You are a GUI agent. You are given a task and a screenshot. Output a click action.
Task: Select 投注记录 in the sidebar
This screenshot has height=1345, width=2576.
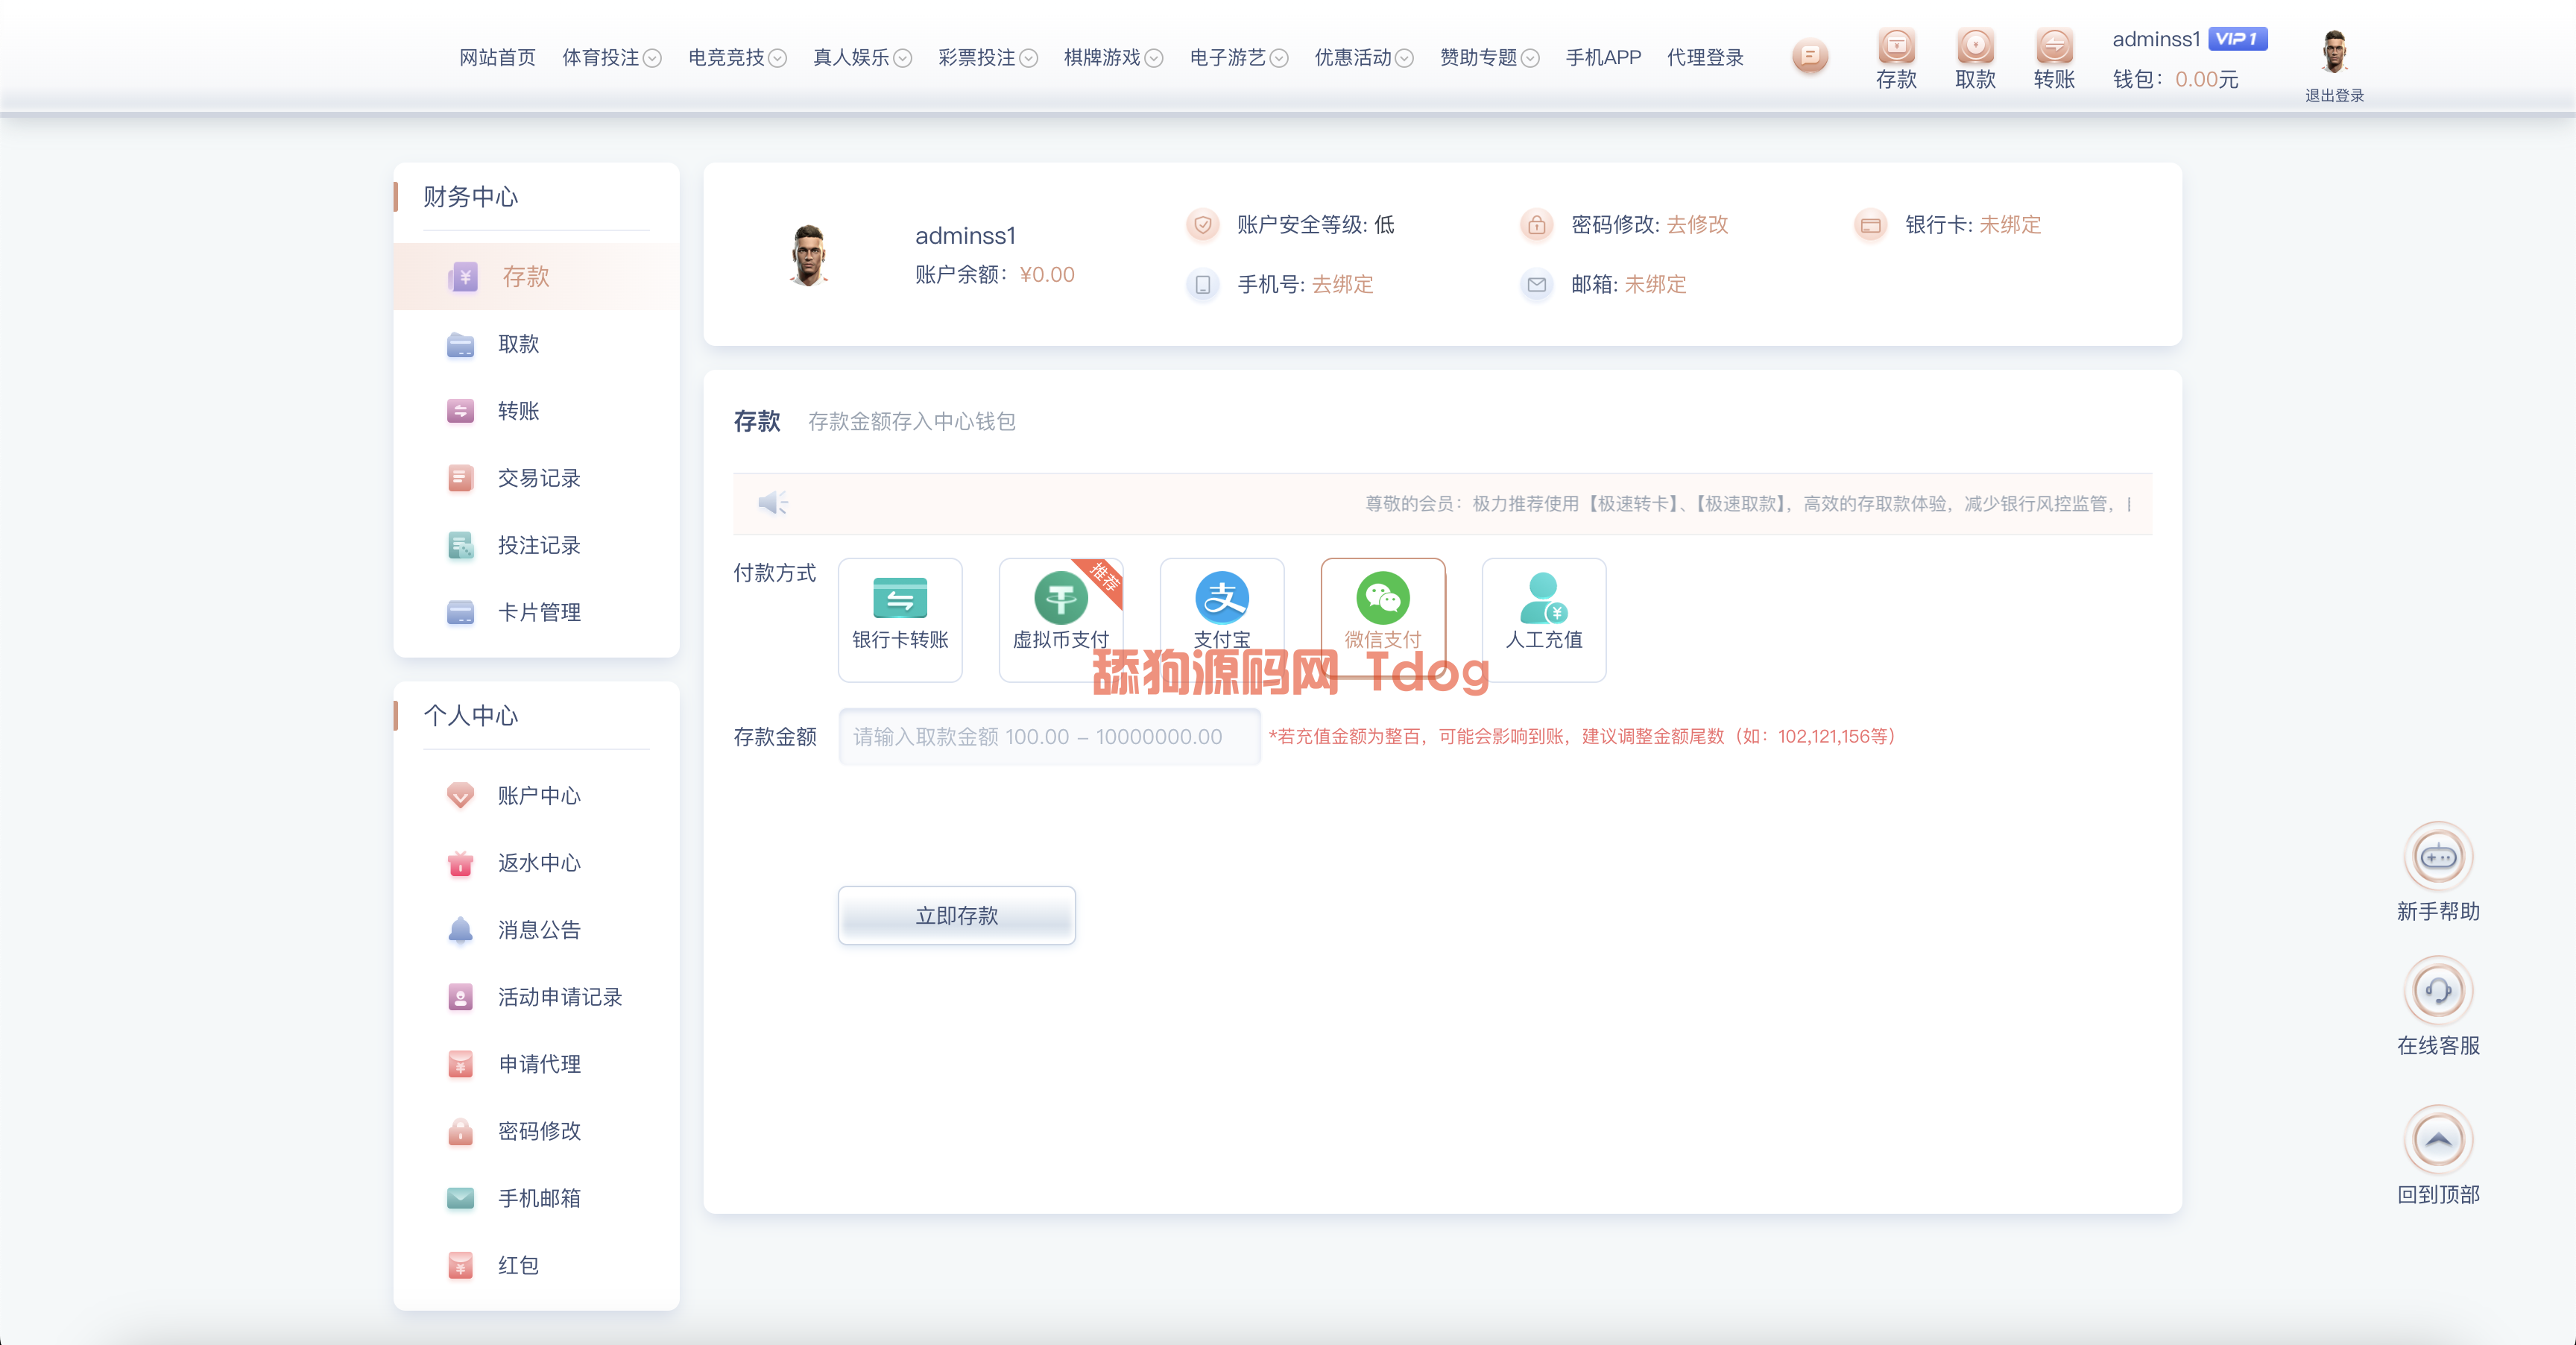point(538,545)
